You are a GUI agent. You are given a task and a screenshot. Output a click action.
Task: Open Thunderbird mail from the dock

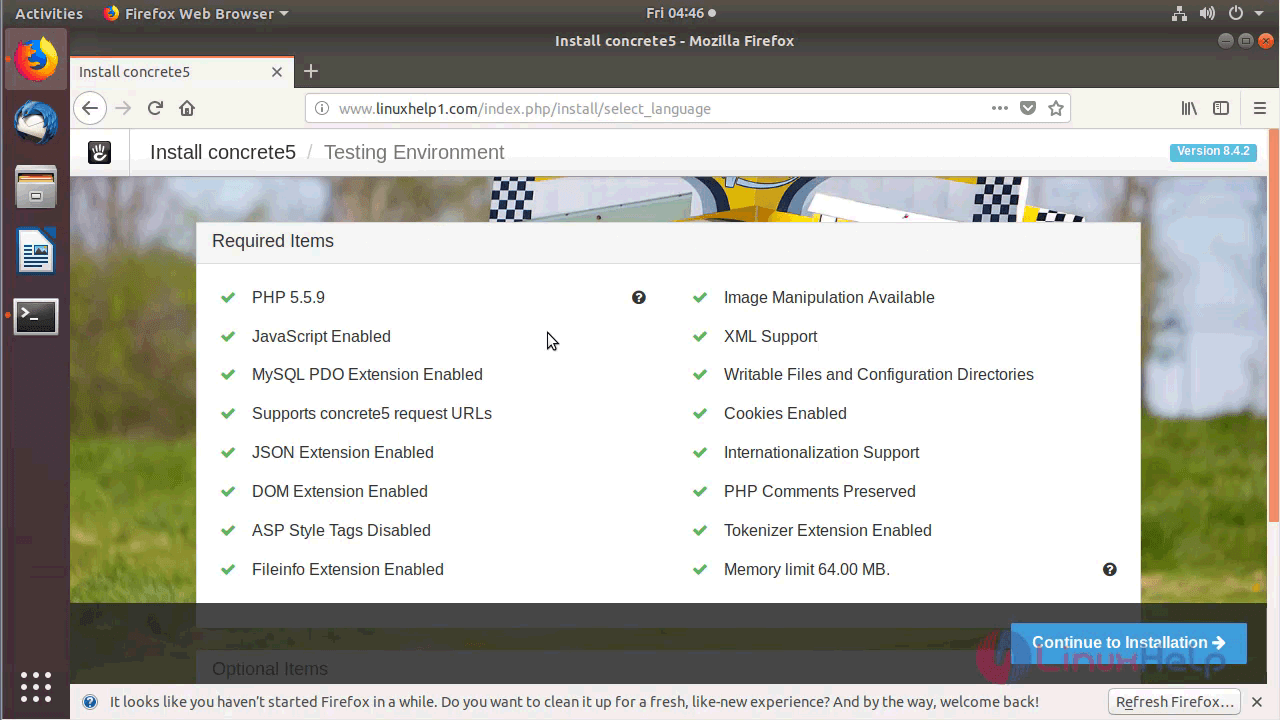point(37,123)
